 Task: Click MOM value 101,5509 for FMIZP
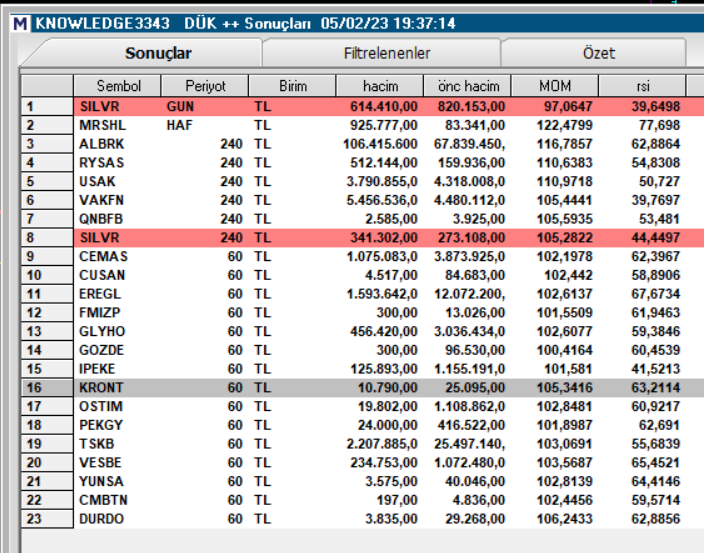click(x=564, y=312)
